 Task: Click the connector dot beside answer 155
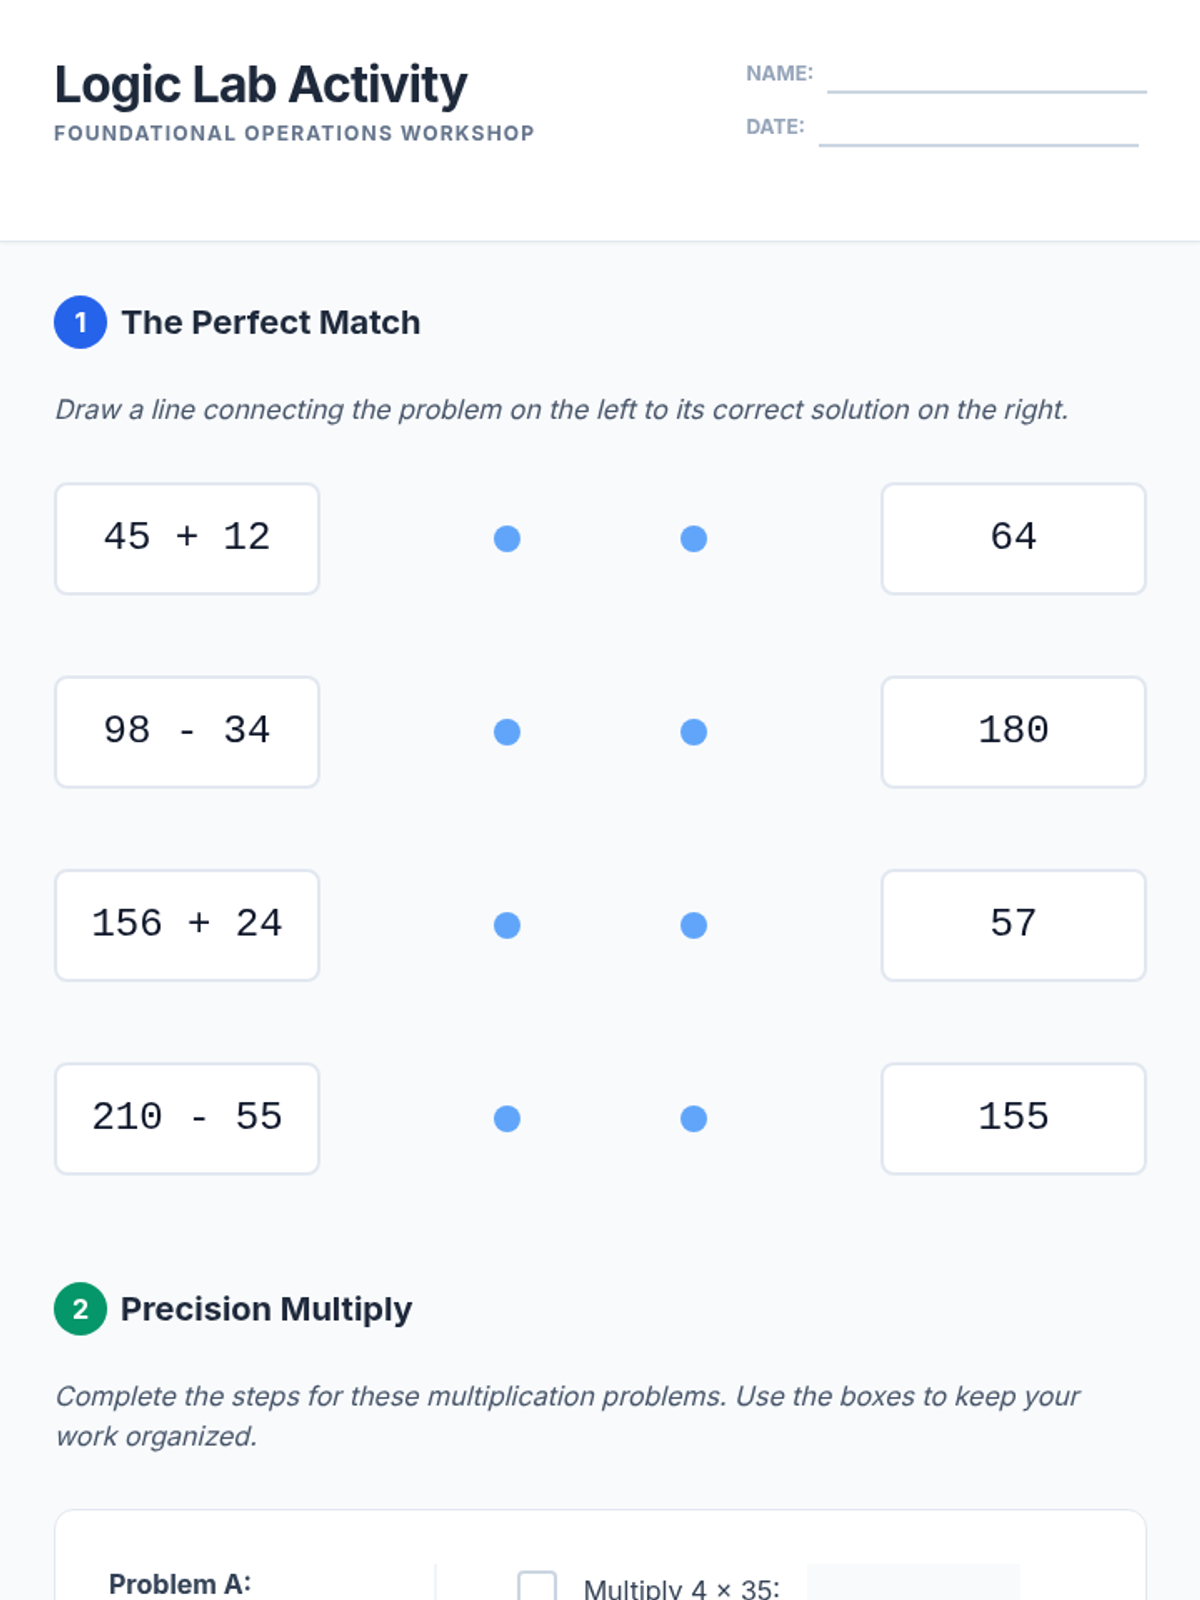[x=694, y=1118]
